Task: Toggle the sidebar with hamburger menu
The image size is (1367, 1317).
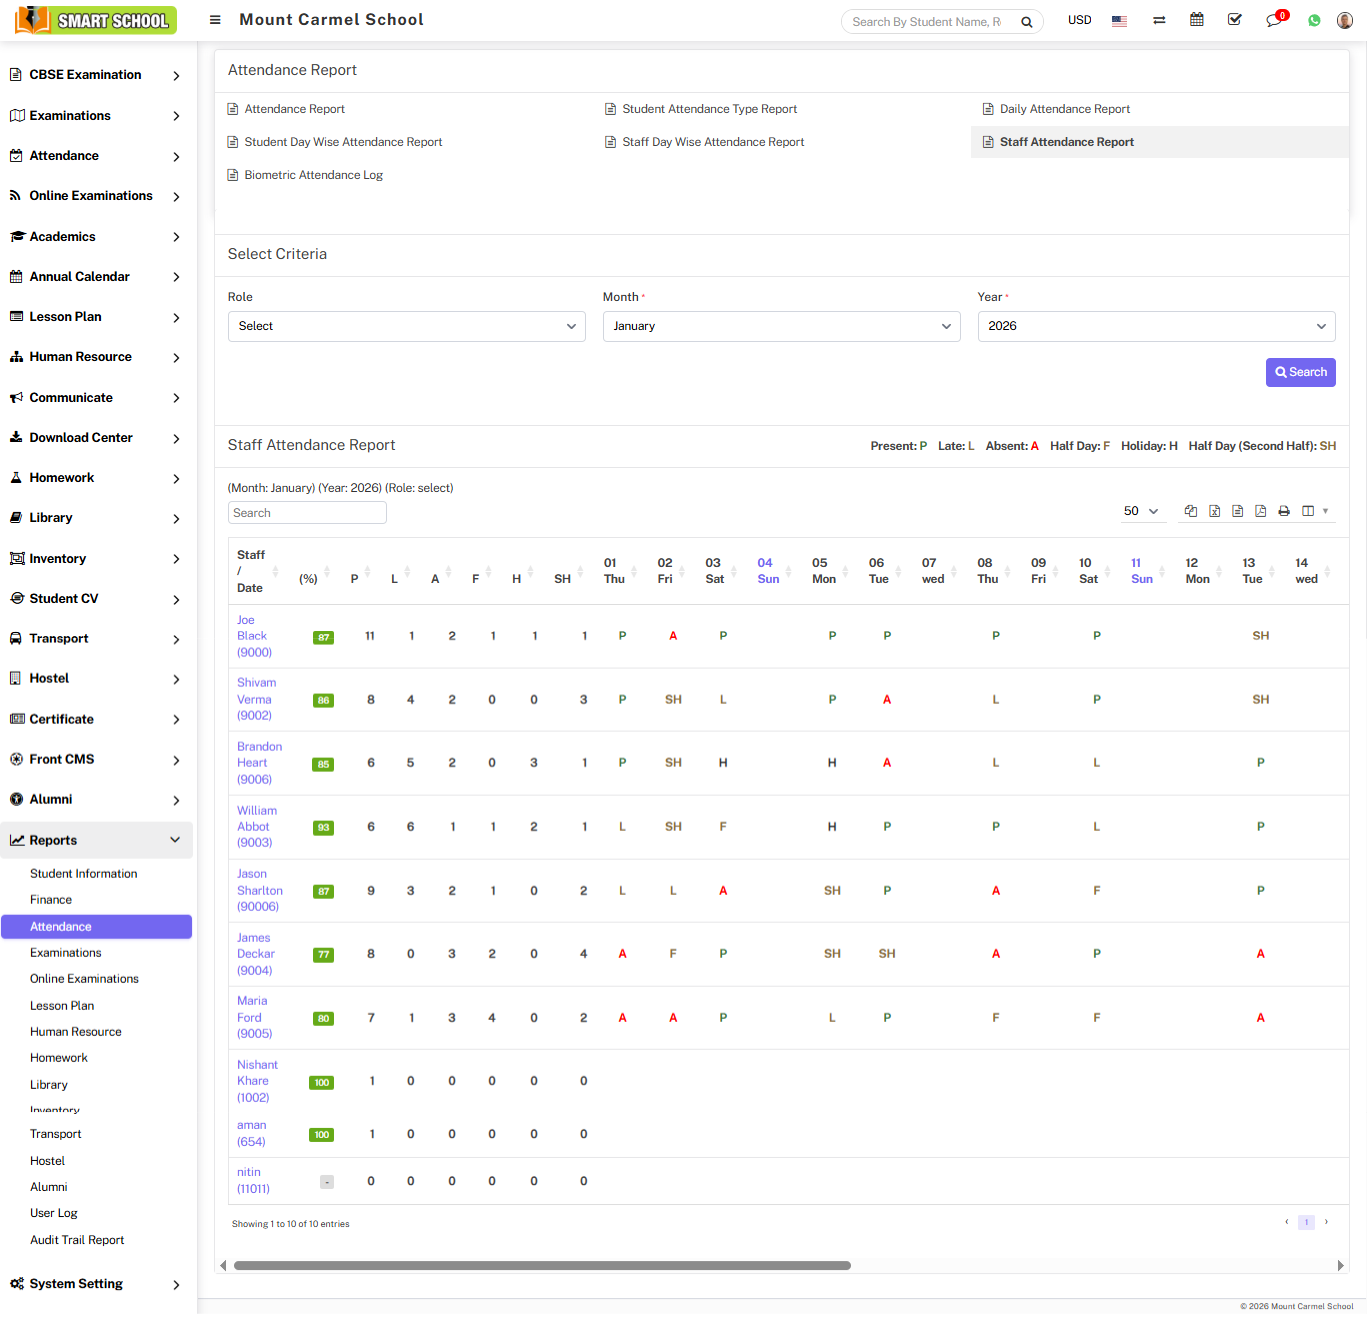Action: pos(215,20)
